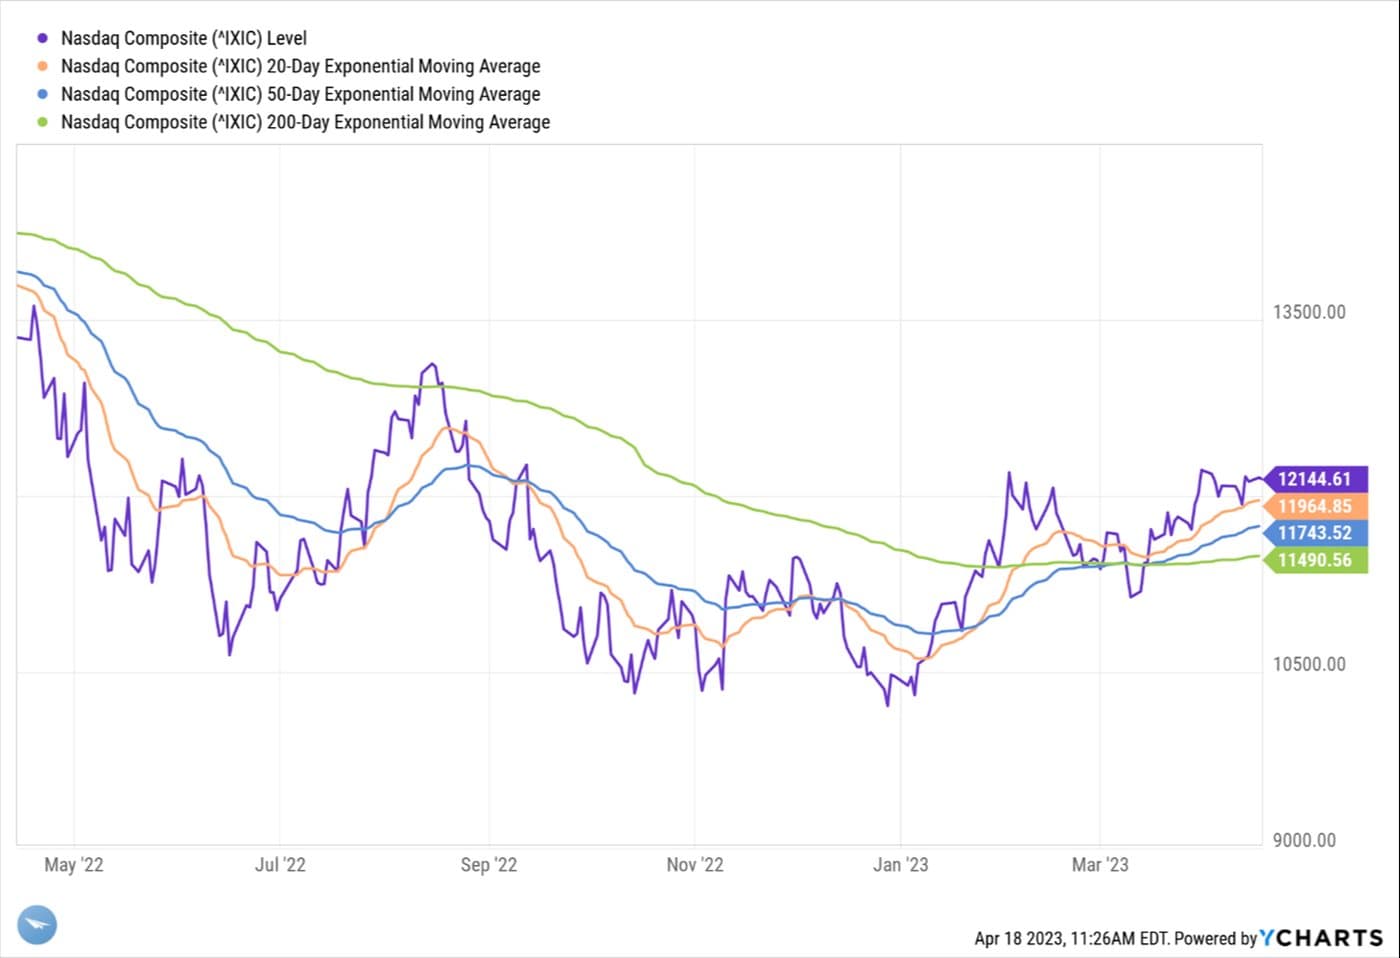1400x958 pixels.
Task: Click the May '22 x-axis label
Action: pyautogui.click(x=74, y=865)
